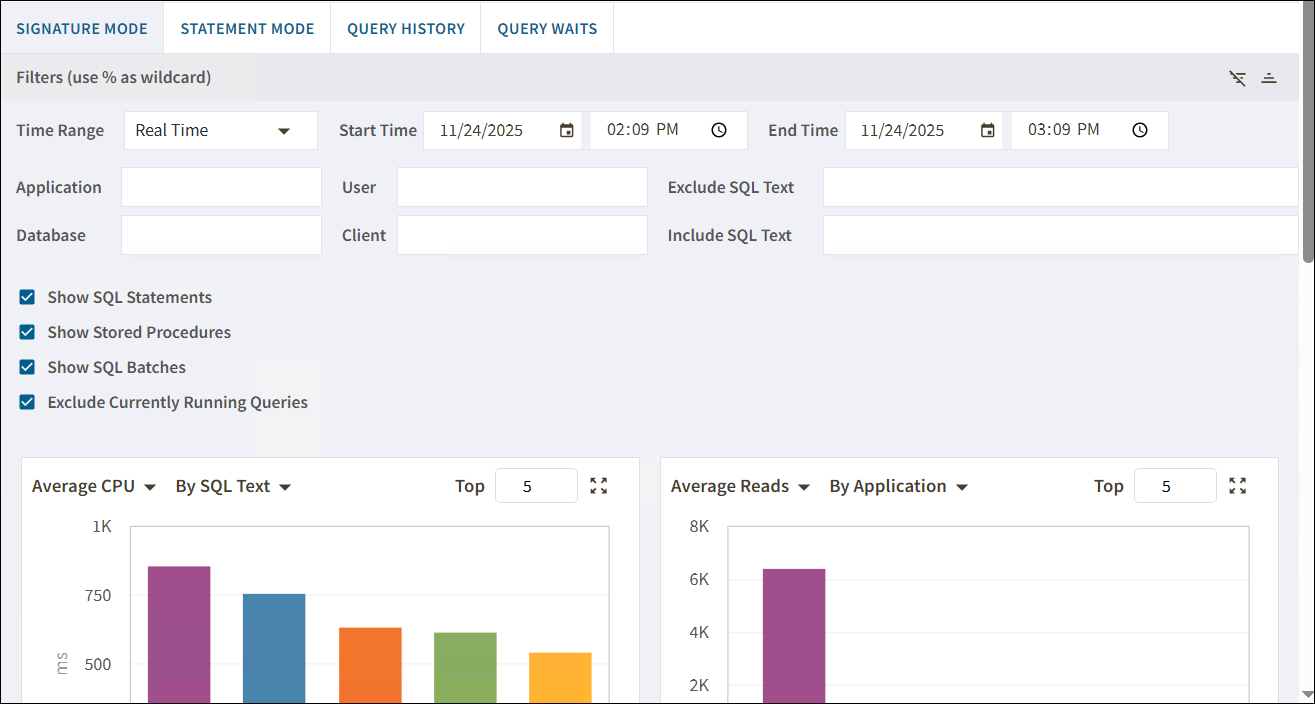Open the Start Time calendar picker
Screen dimensions: 1315x704
(567, 130)
